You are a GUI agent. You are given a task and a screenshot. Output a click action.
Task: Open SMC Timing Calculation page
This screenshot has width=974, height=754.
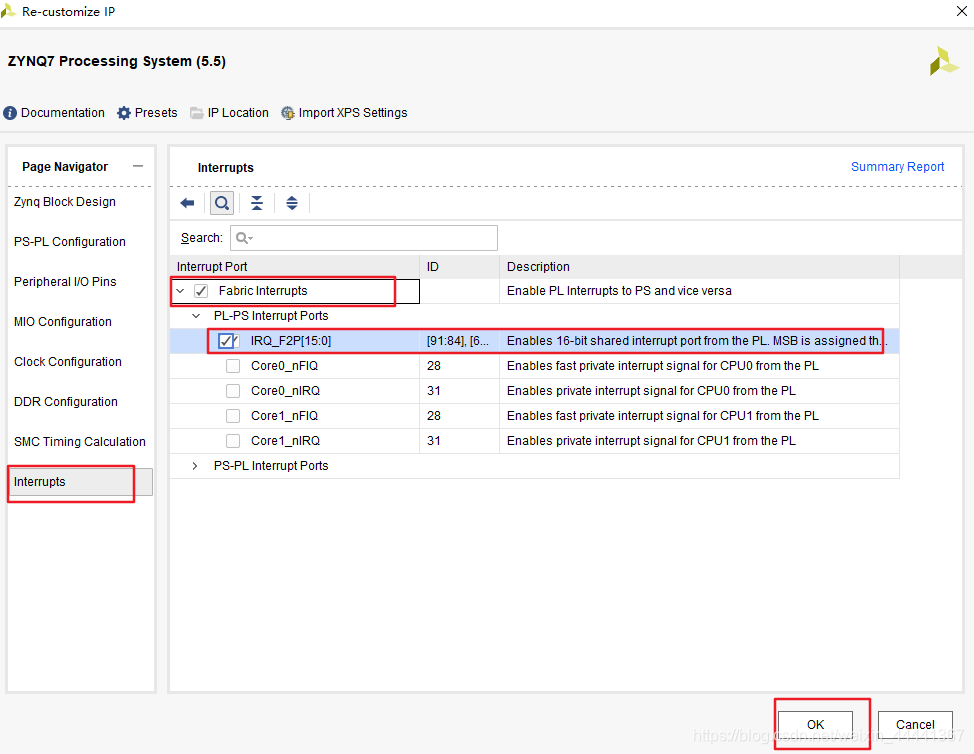pos(80,442)
